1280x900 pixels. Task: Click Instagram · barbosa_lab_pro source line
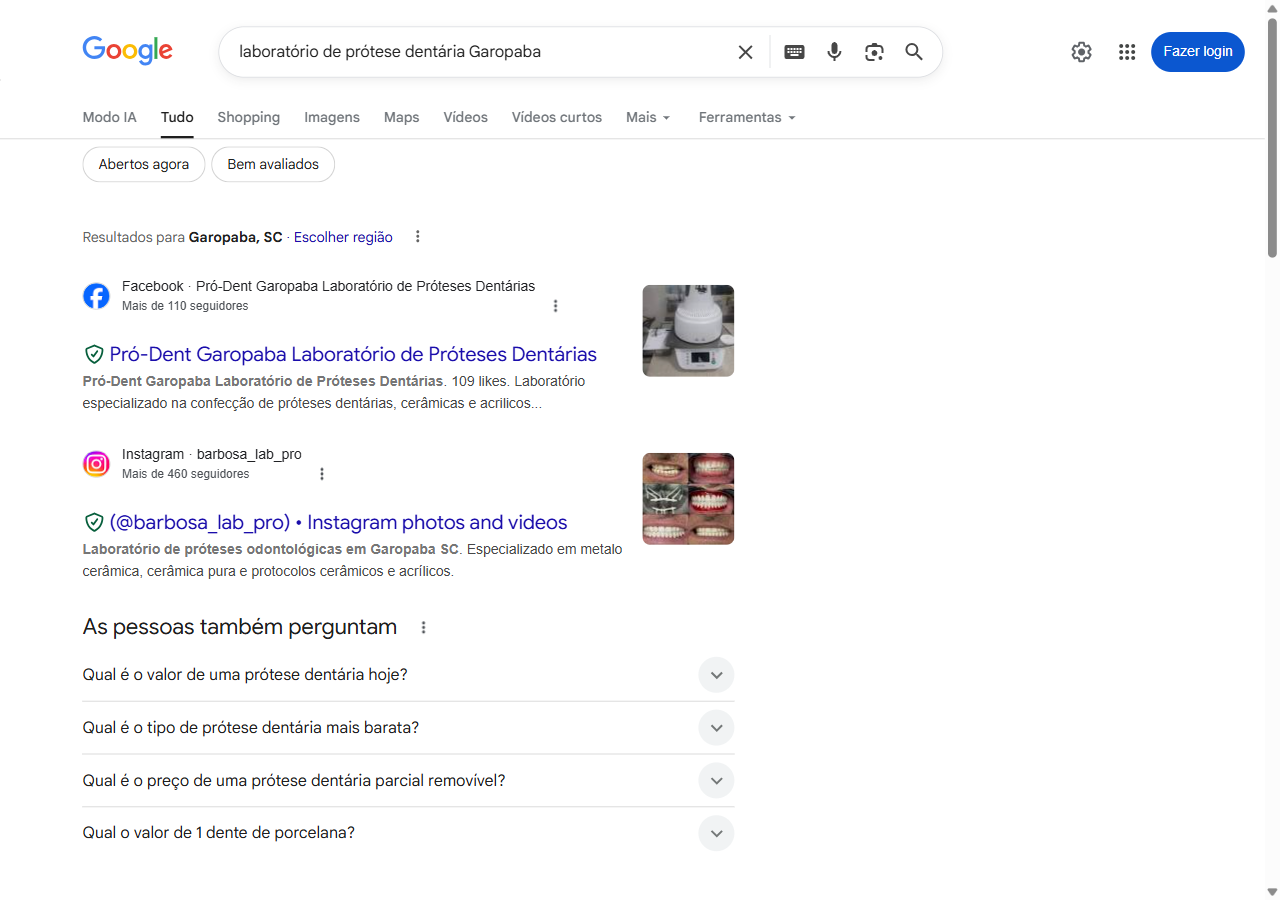click(211, 454)
